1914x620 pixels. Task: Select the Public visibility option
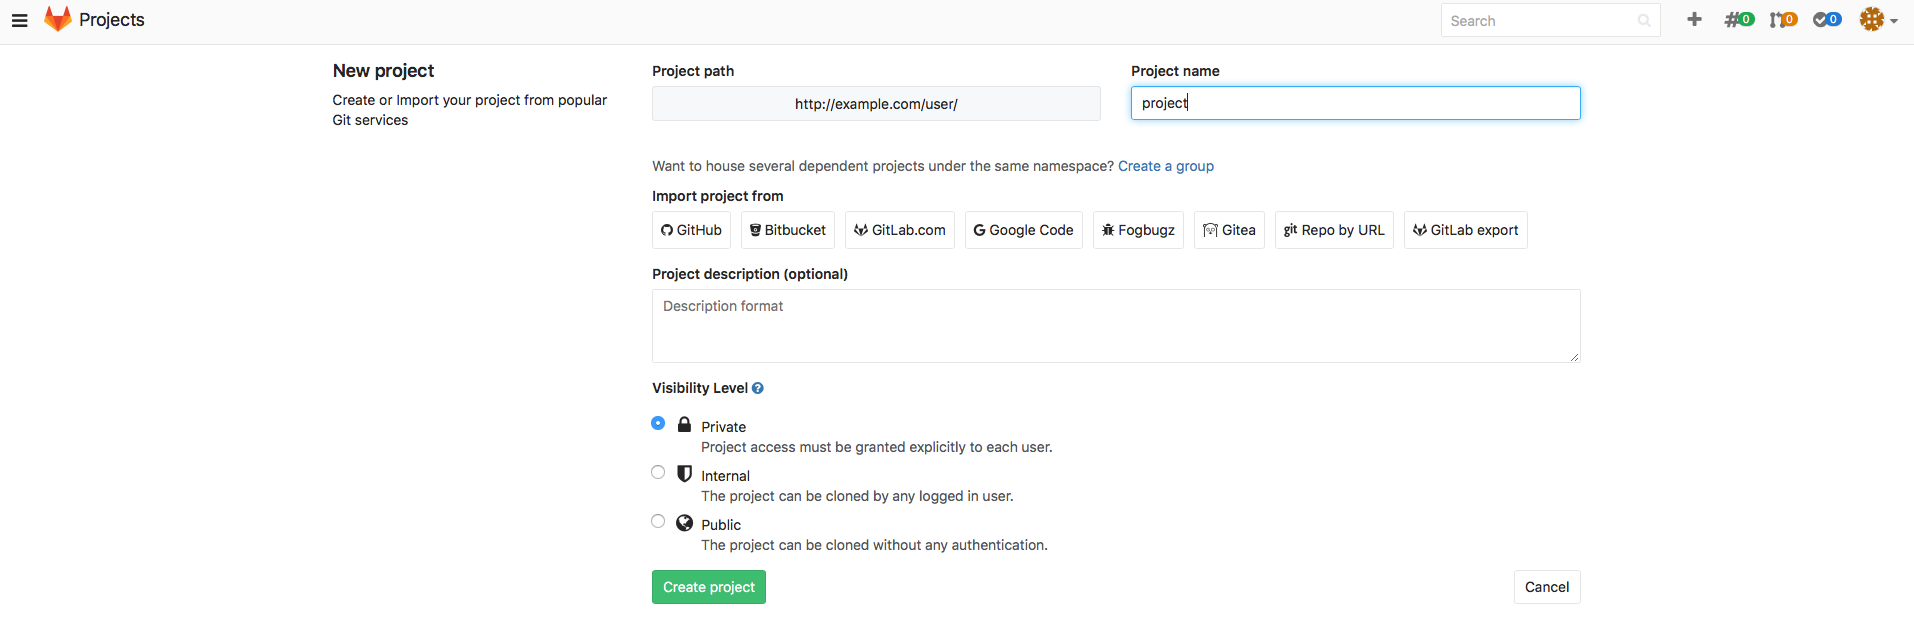click(x=658, y=521)
